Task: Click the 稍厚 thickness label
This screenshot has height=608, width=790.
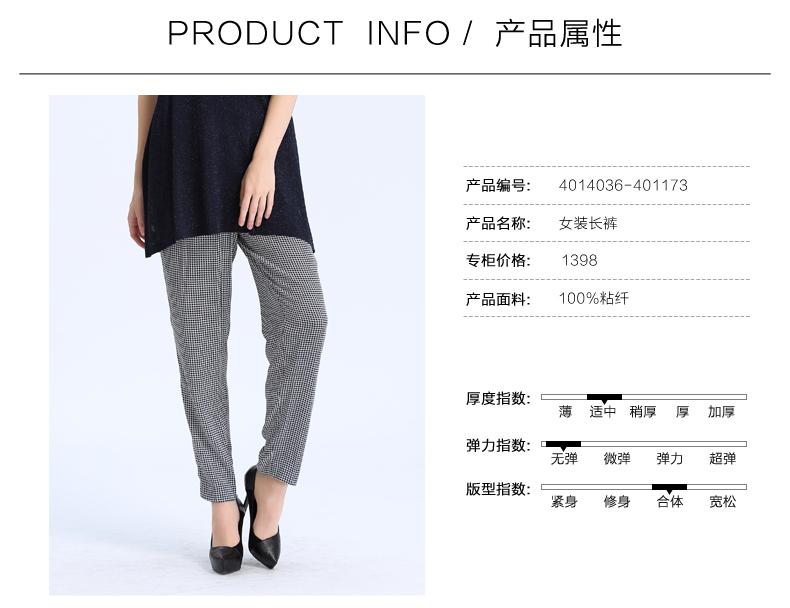Action: pos(643,412)
